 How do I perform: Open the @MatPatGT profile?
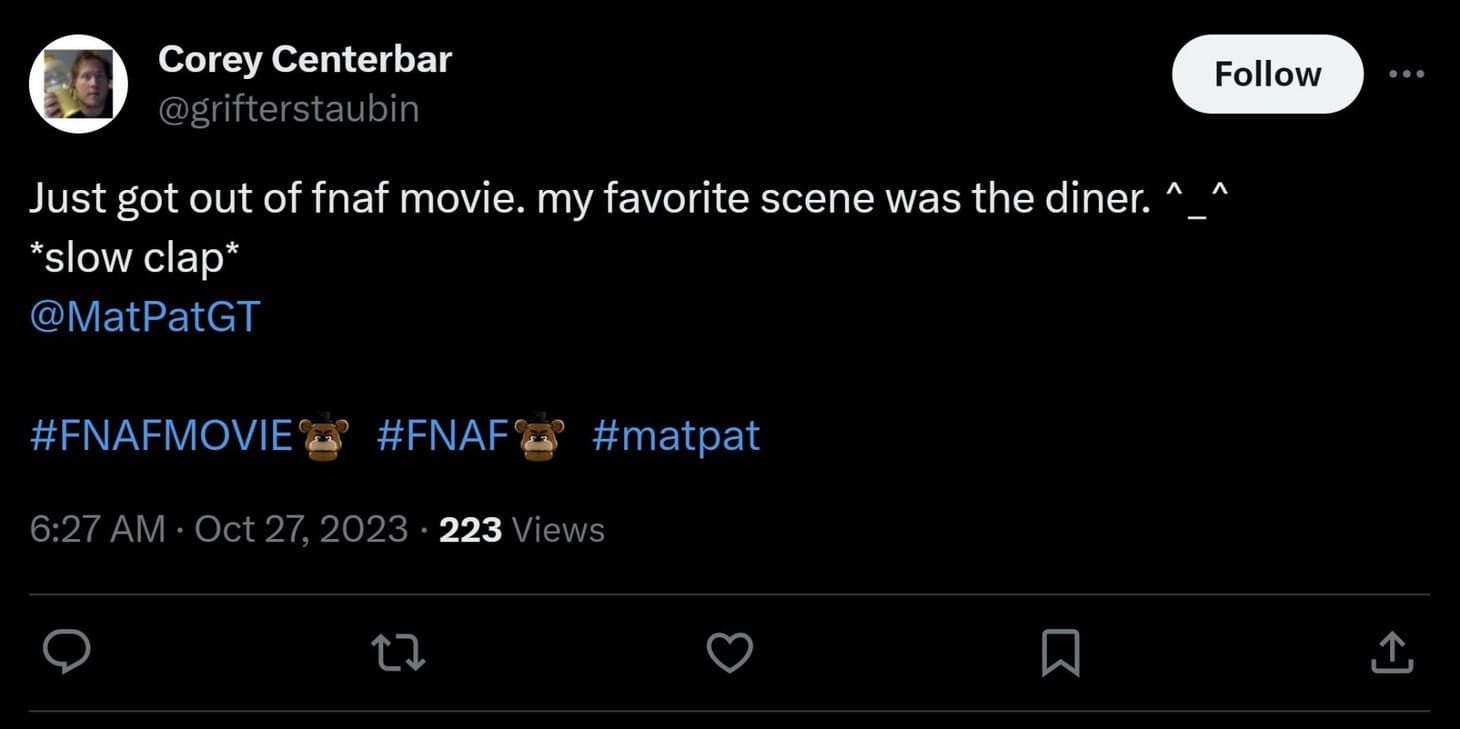[x=143, y=316]
